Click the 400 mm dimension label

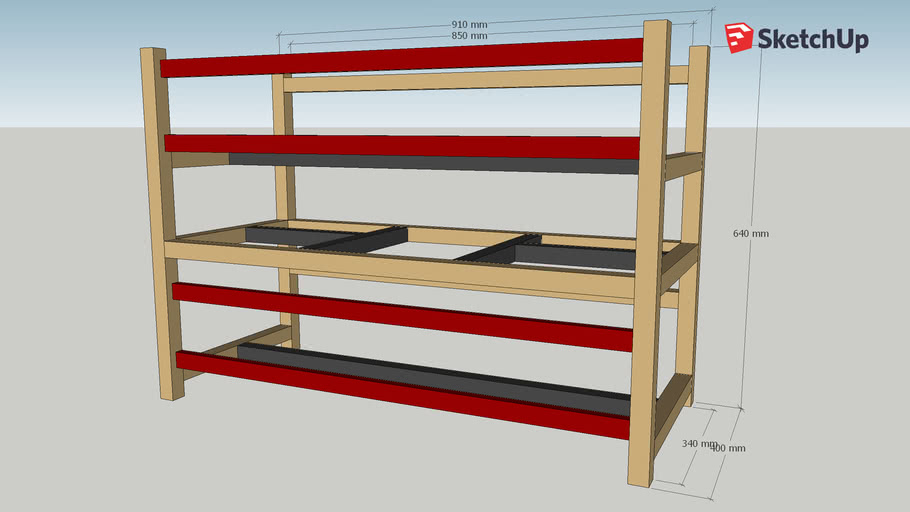(x=728, y=448)
